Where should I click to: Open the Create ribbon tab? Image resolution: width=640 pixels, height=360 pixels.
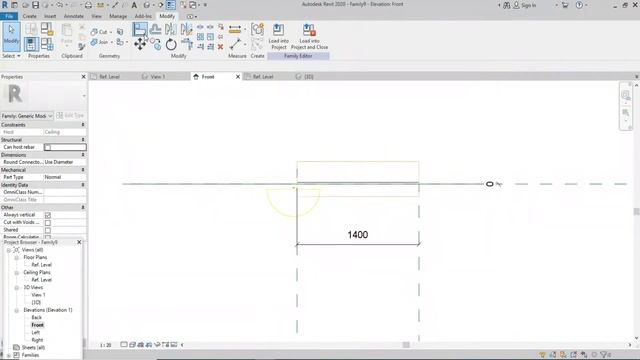(x=29, y=16)
